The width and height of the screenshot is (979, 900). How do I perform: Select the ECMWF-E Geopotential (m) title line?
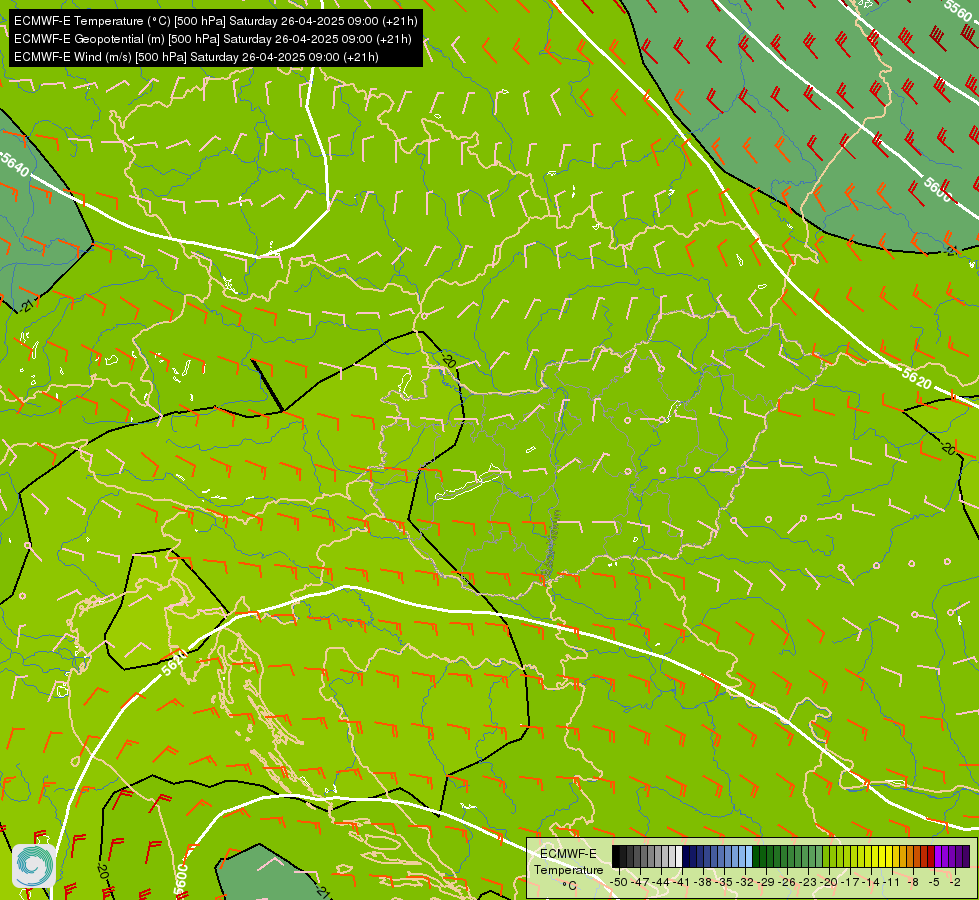[212, 39]
